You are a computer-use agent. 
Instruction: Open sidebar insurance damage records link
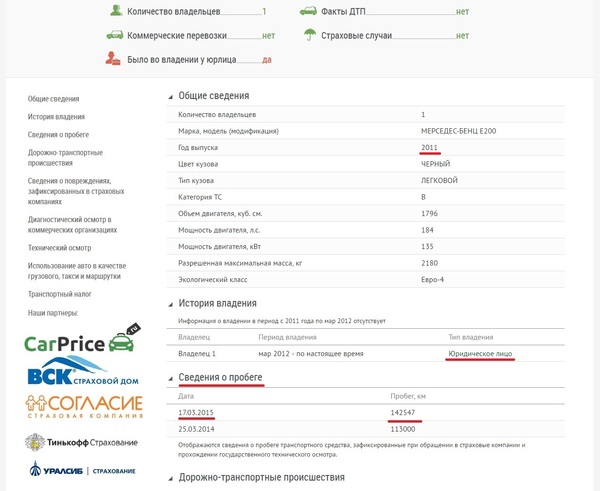tap(76, 191)
